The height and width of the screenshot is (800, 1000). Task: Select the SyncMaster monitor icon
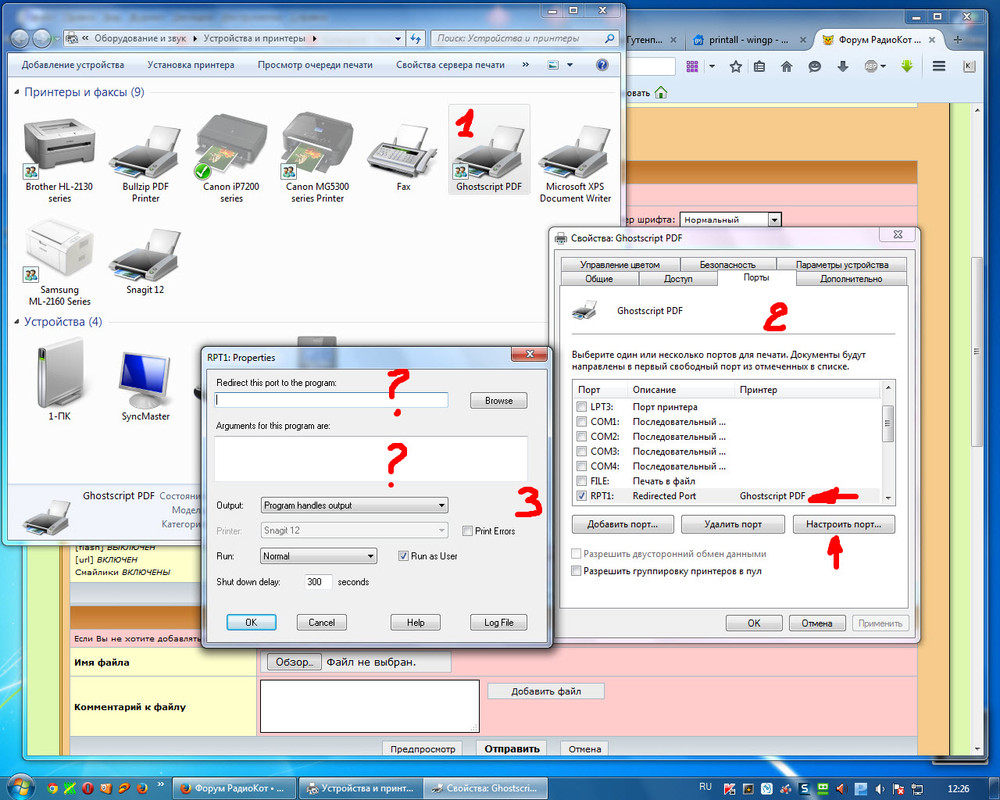(x=145, y=380)
